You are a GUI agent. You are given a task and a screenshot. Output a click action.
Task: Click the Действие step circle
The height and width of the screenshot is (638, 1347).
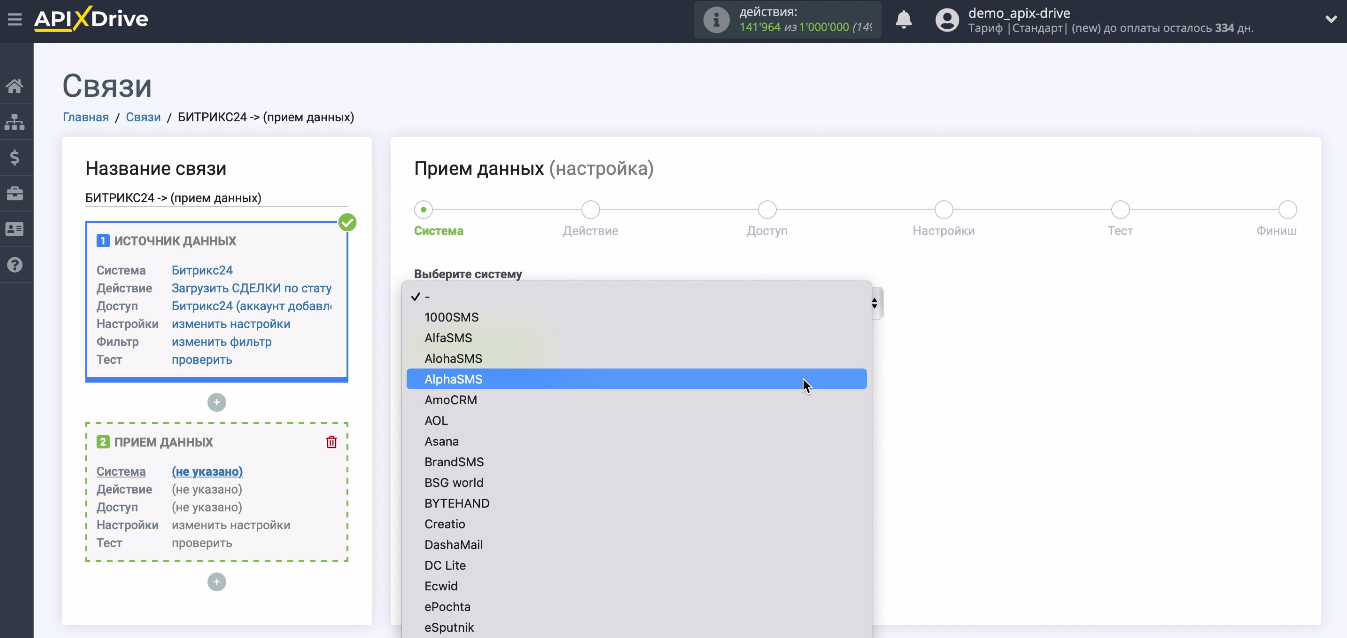(x=591, y=210)
